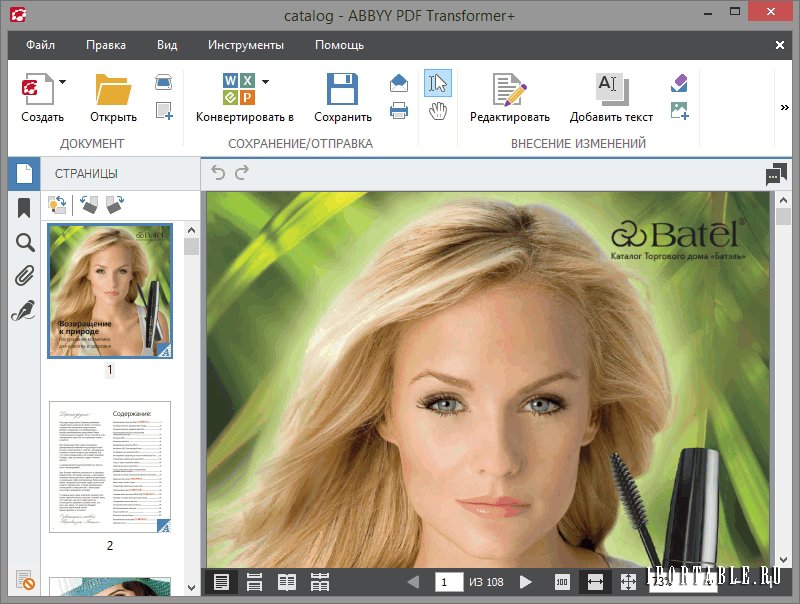Expand the ribbon overflow chevron
Image resolution: width=800 pixels, height=604 pixels.
784,108
